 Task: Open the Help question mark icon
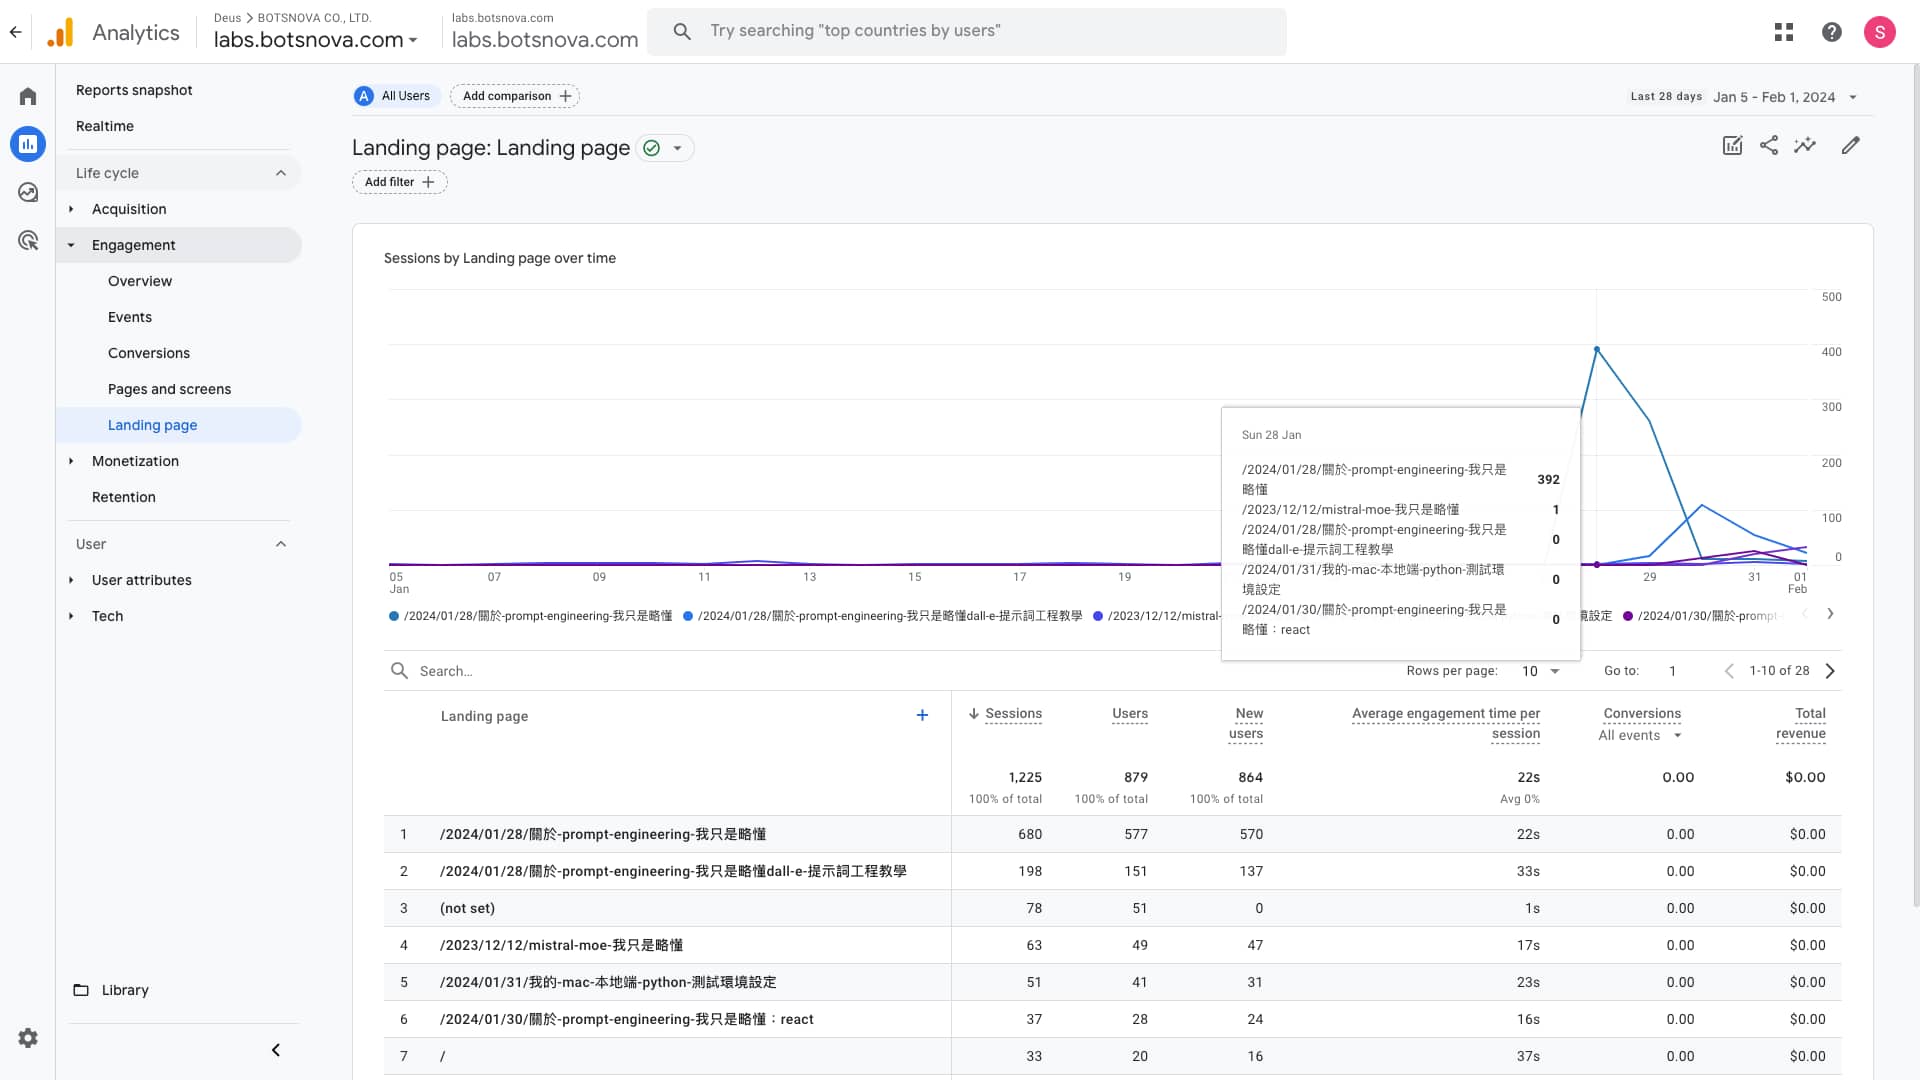(1831, 32)
